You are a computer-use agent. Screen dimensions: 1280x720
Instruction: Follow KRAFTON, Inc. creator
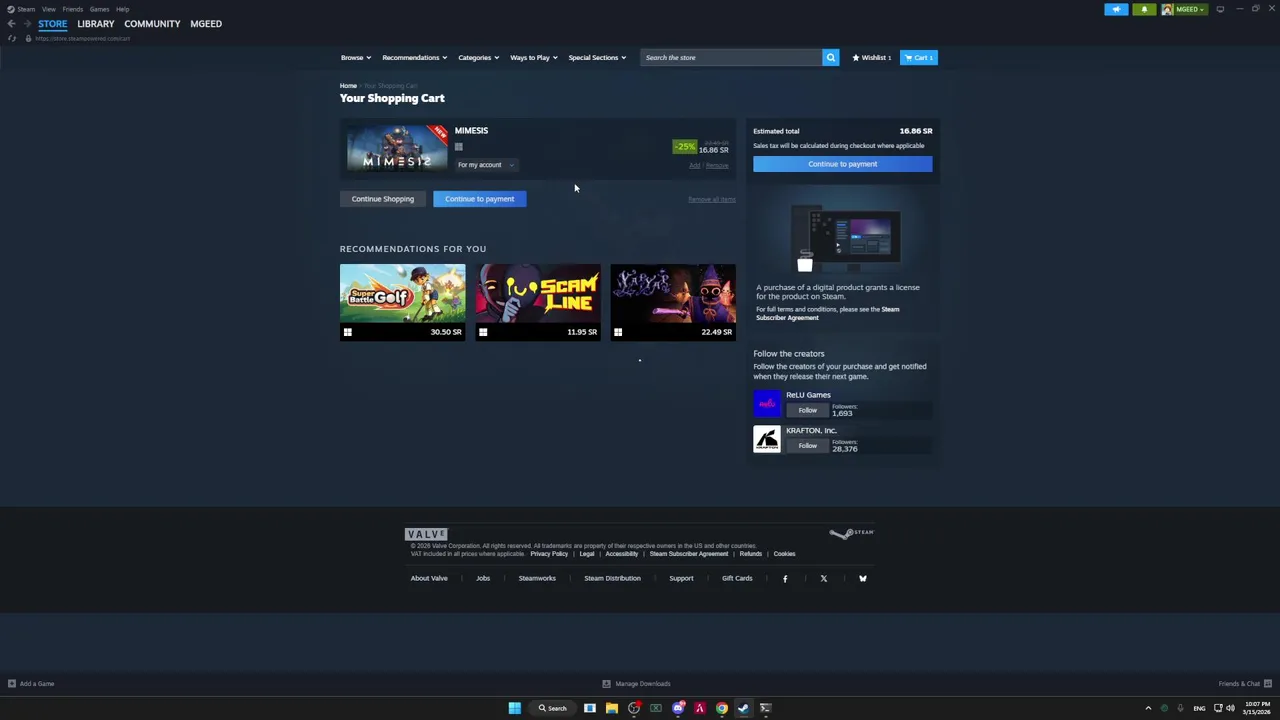(x=807, y=446)
